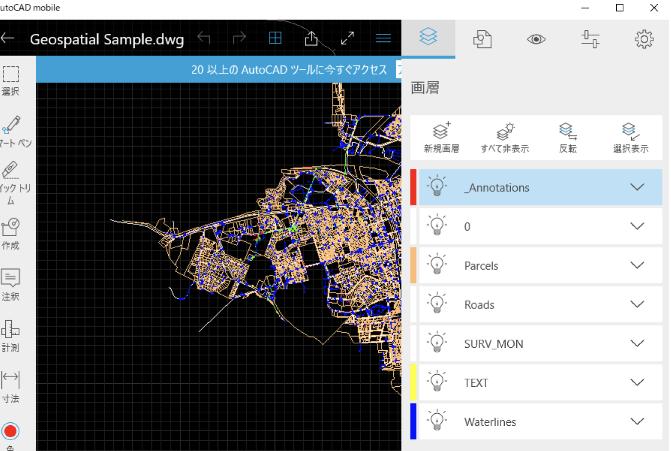Click the Geospatial Sample.dwg title

[x=107, y=39]
